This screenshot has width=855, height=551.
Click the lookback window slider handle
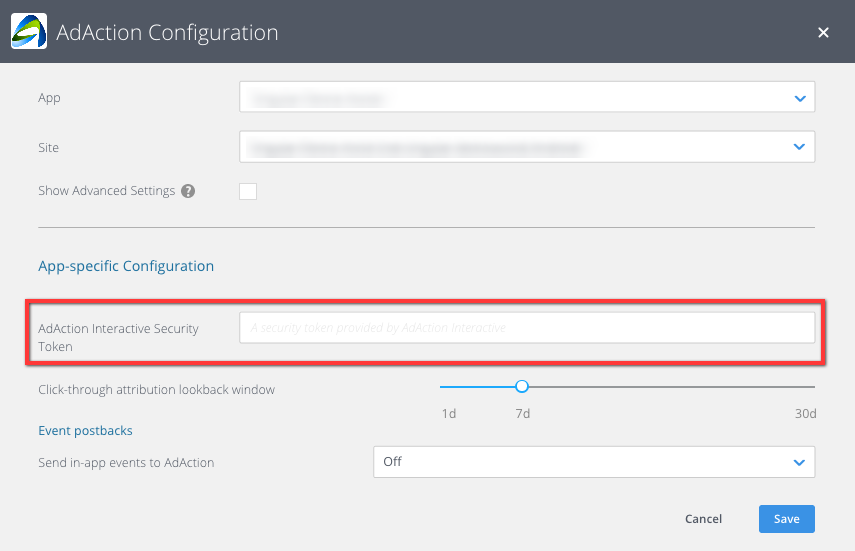coord(522,387)
